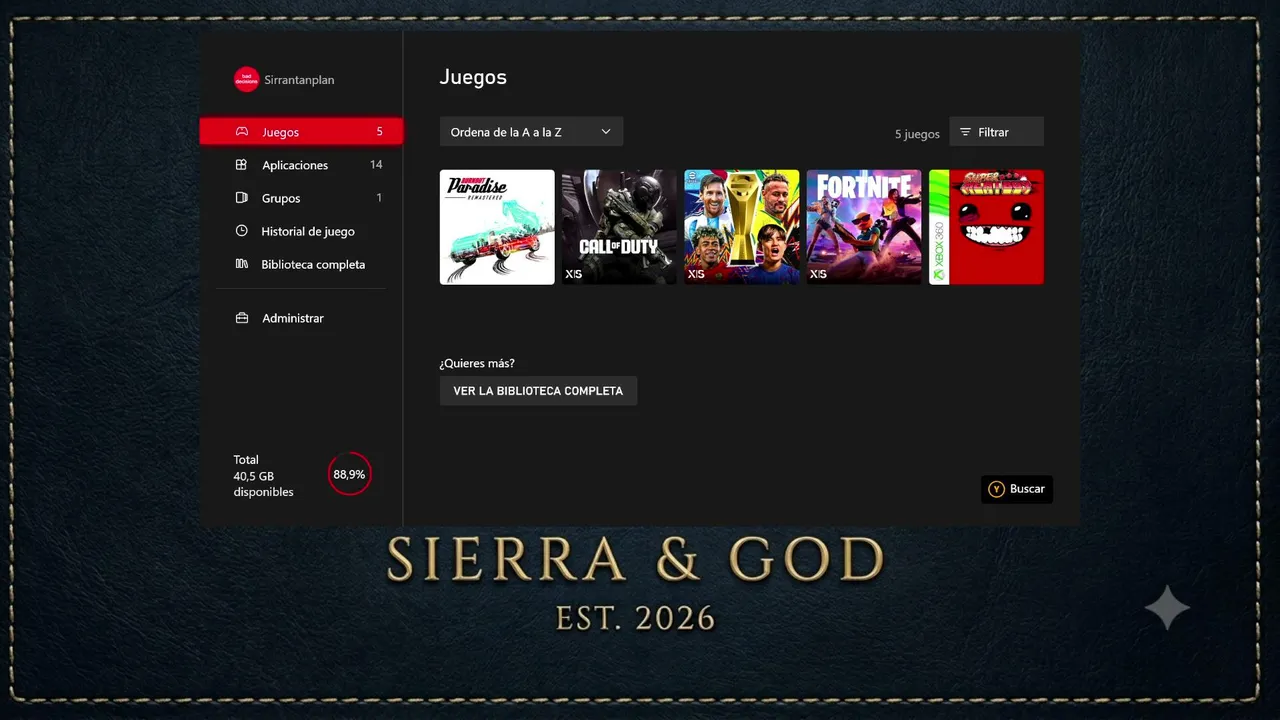The height and width of the screenshot is (720, 1280).
Task: Click the Historial de juego clock icon
Action: pyautogui.click(x=241, y=231)
